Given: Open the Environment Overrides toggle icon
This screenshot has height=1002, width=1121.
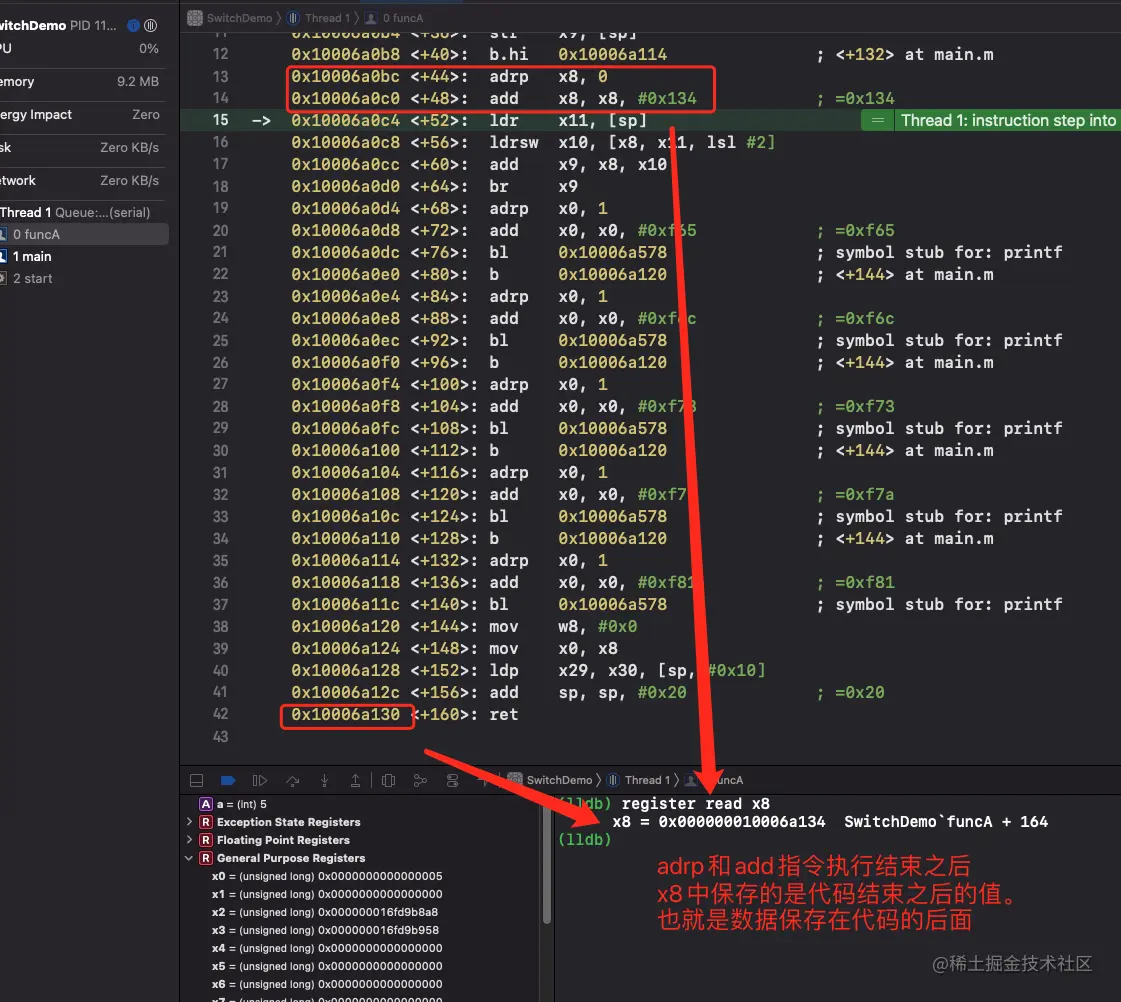Looking at the screenshot, I should 453,780.
